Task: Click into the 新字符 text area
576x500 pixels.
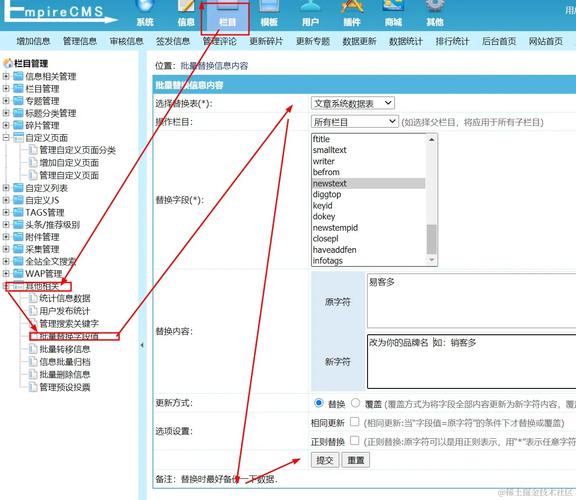Action: (x=471, y=361)
